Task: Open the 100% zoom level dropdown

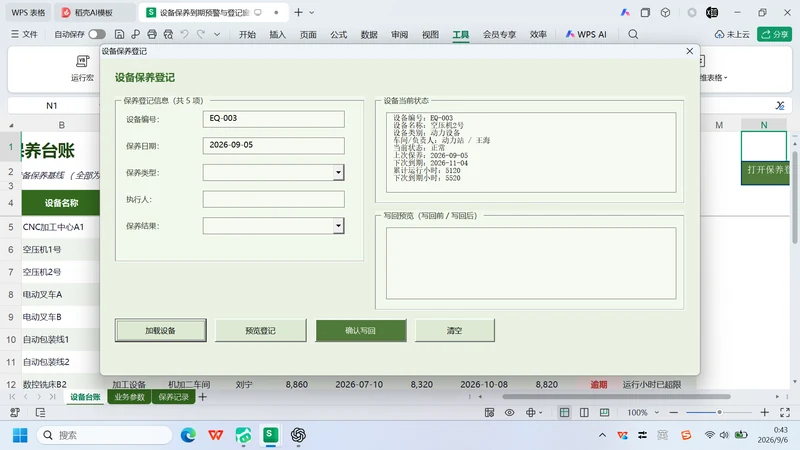Action: pyautogui.click(x=643, y=412)
